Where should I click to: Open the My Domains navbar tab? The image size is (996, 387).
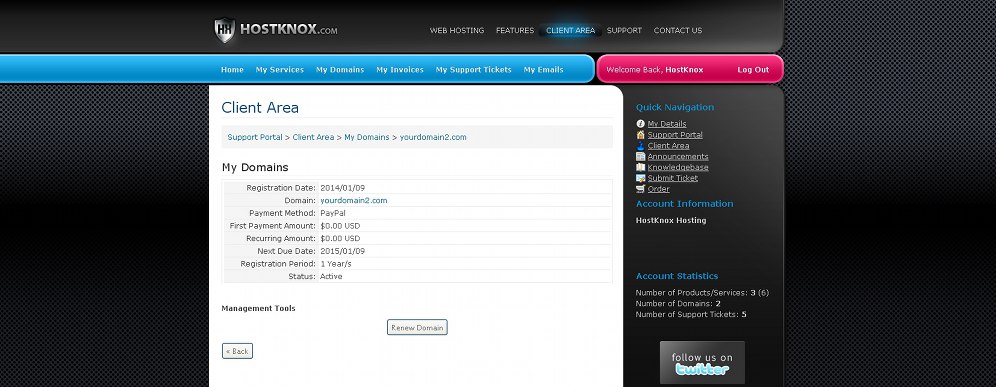340,70
